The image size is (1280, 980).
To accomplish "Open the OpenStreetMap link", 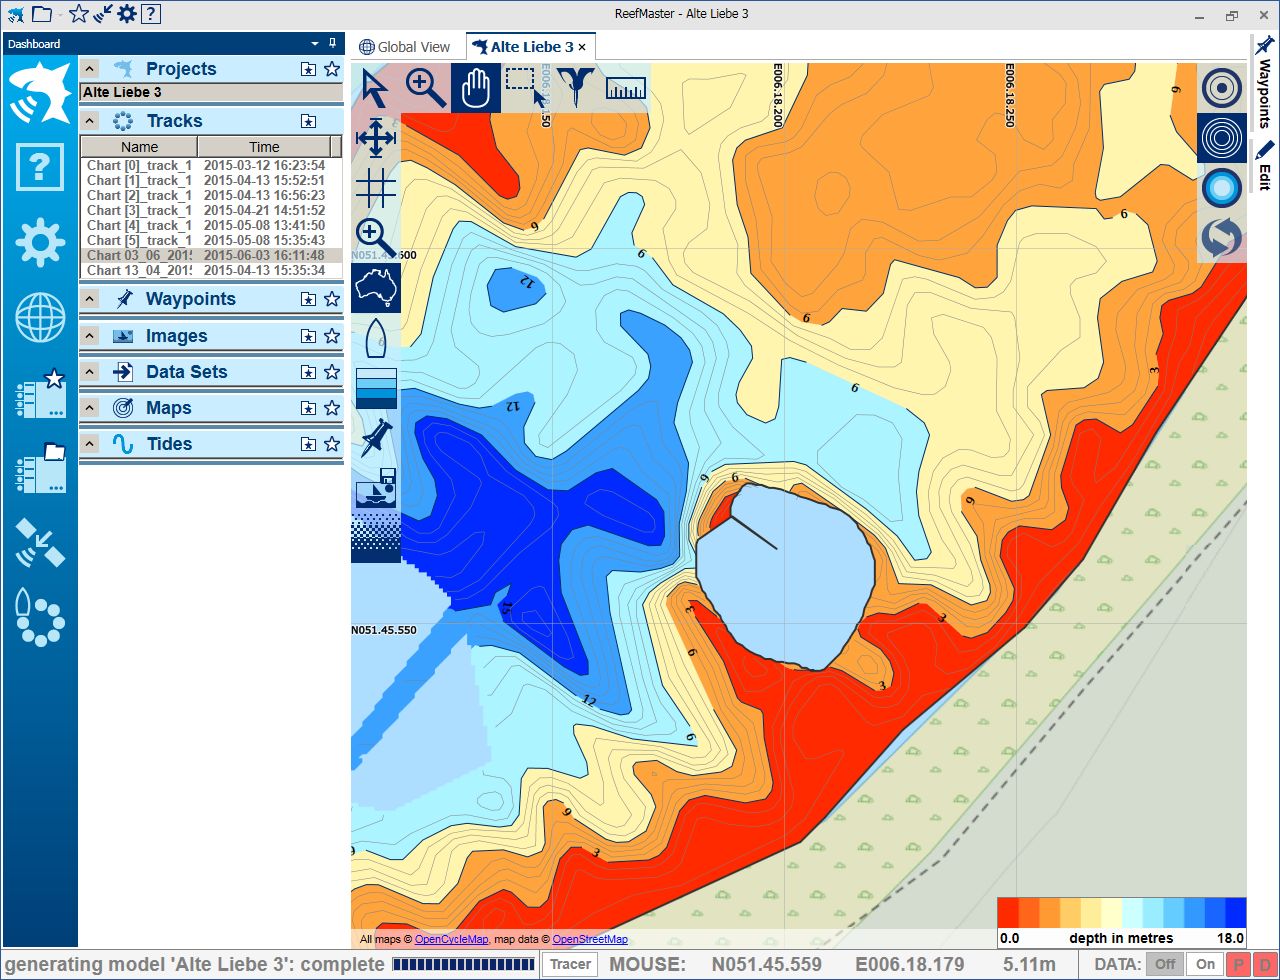I will click(590, 939).
